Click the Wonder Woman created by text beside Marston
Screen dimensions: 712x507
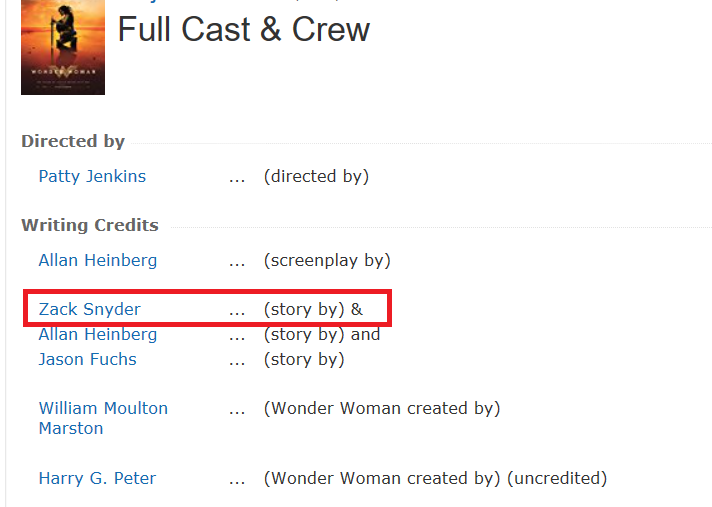click(x=382, y=408)
